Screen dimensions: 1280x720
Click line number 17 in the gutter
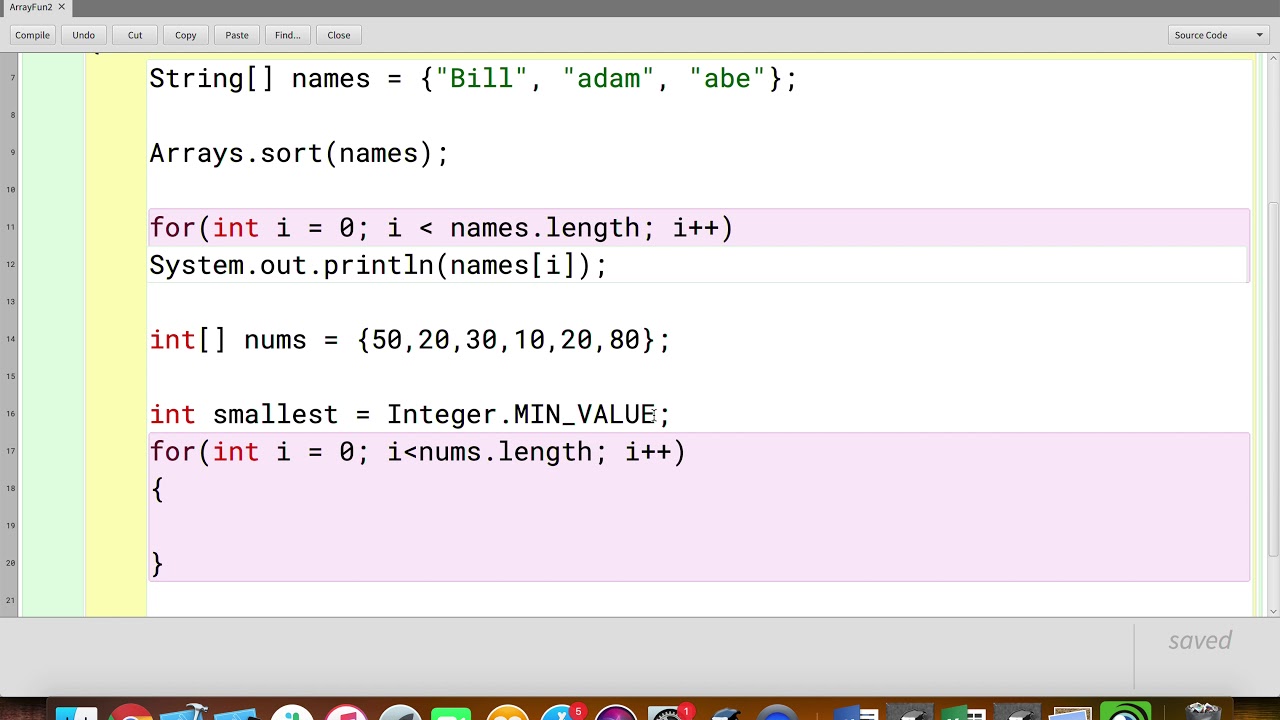[12, 451]
